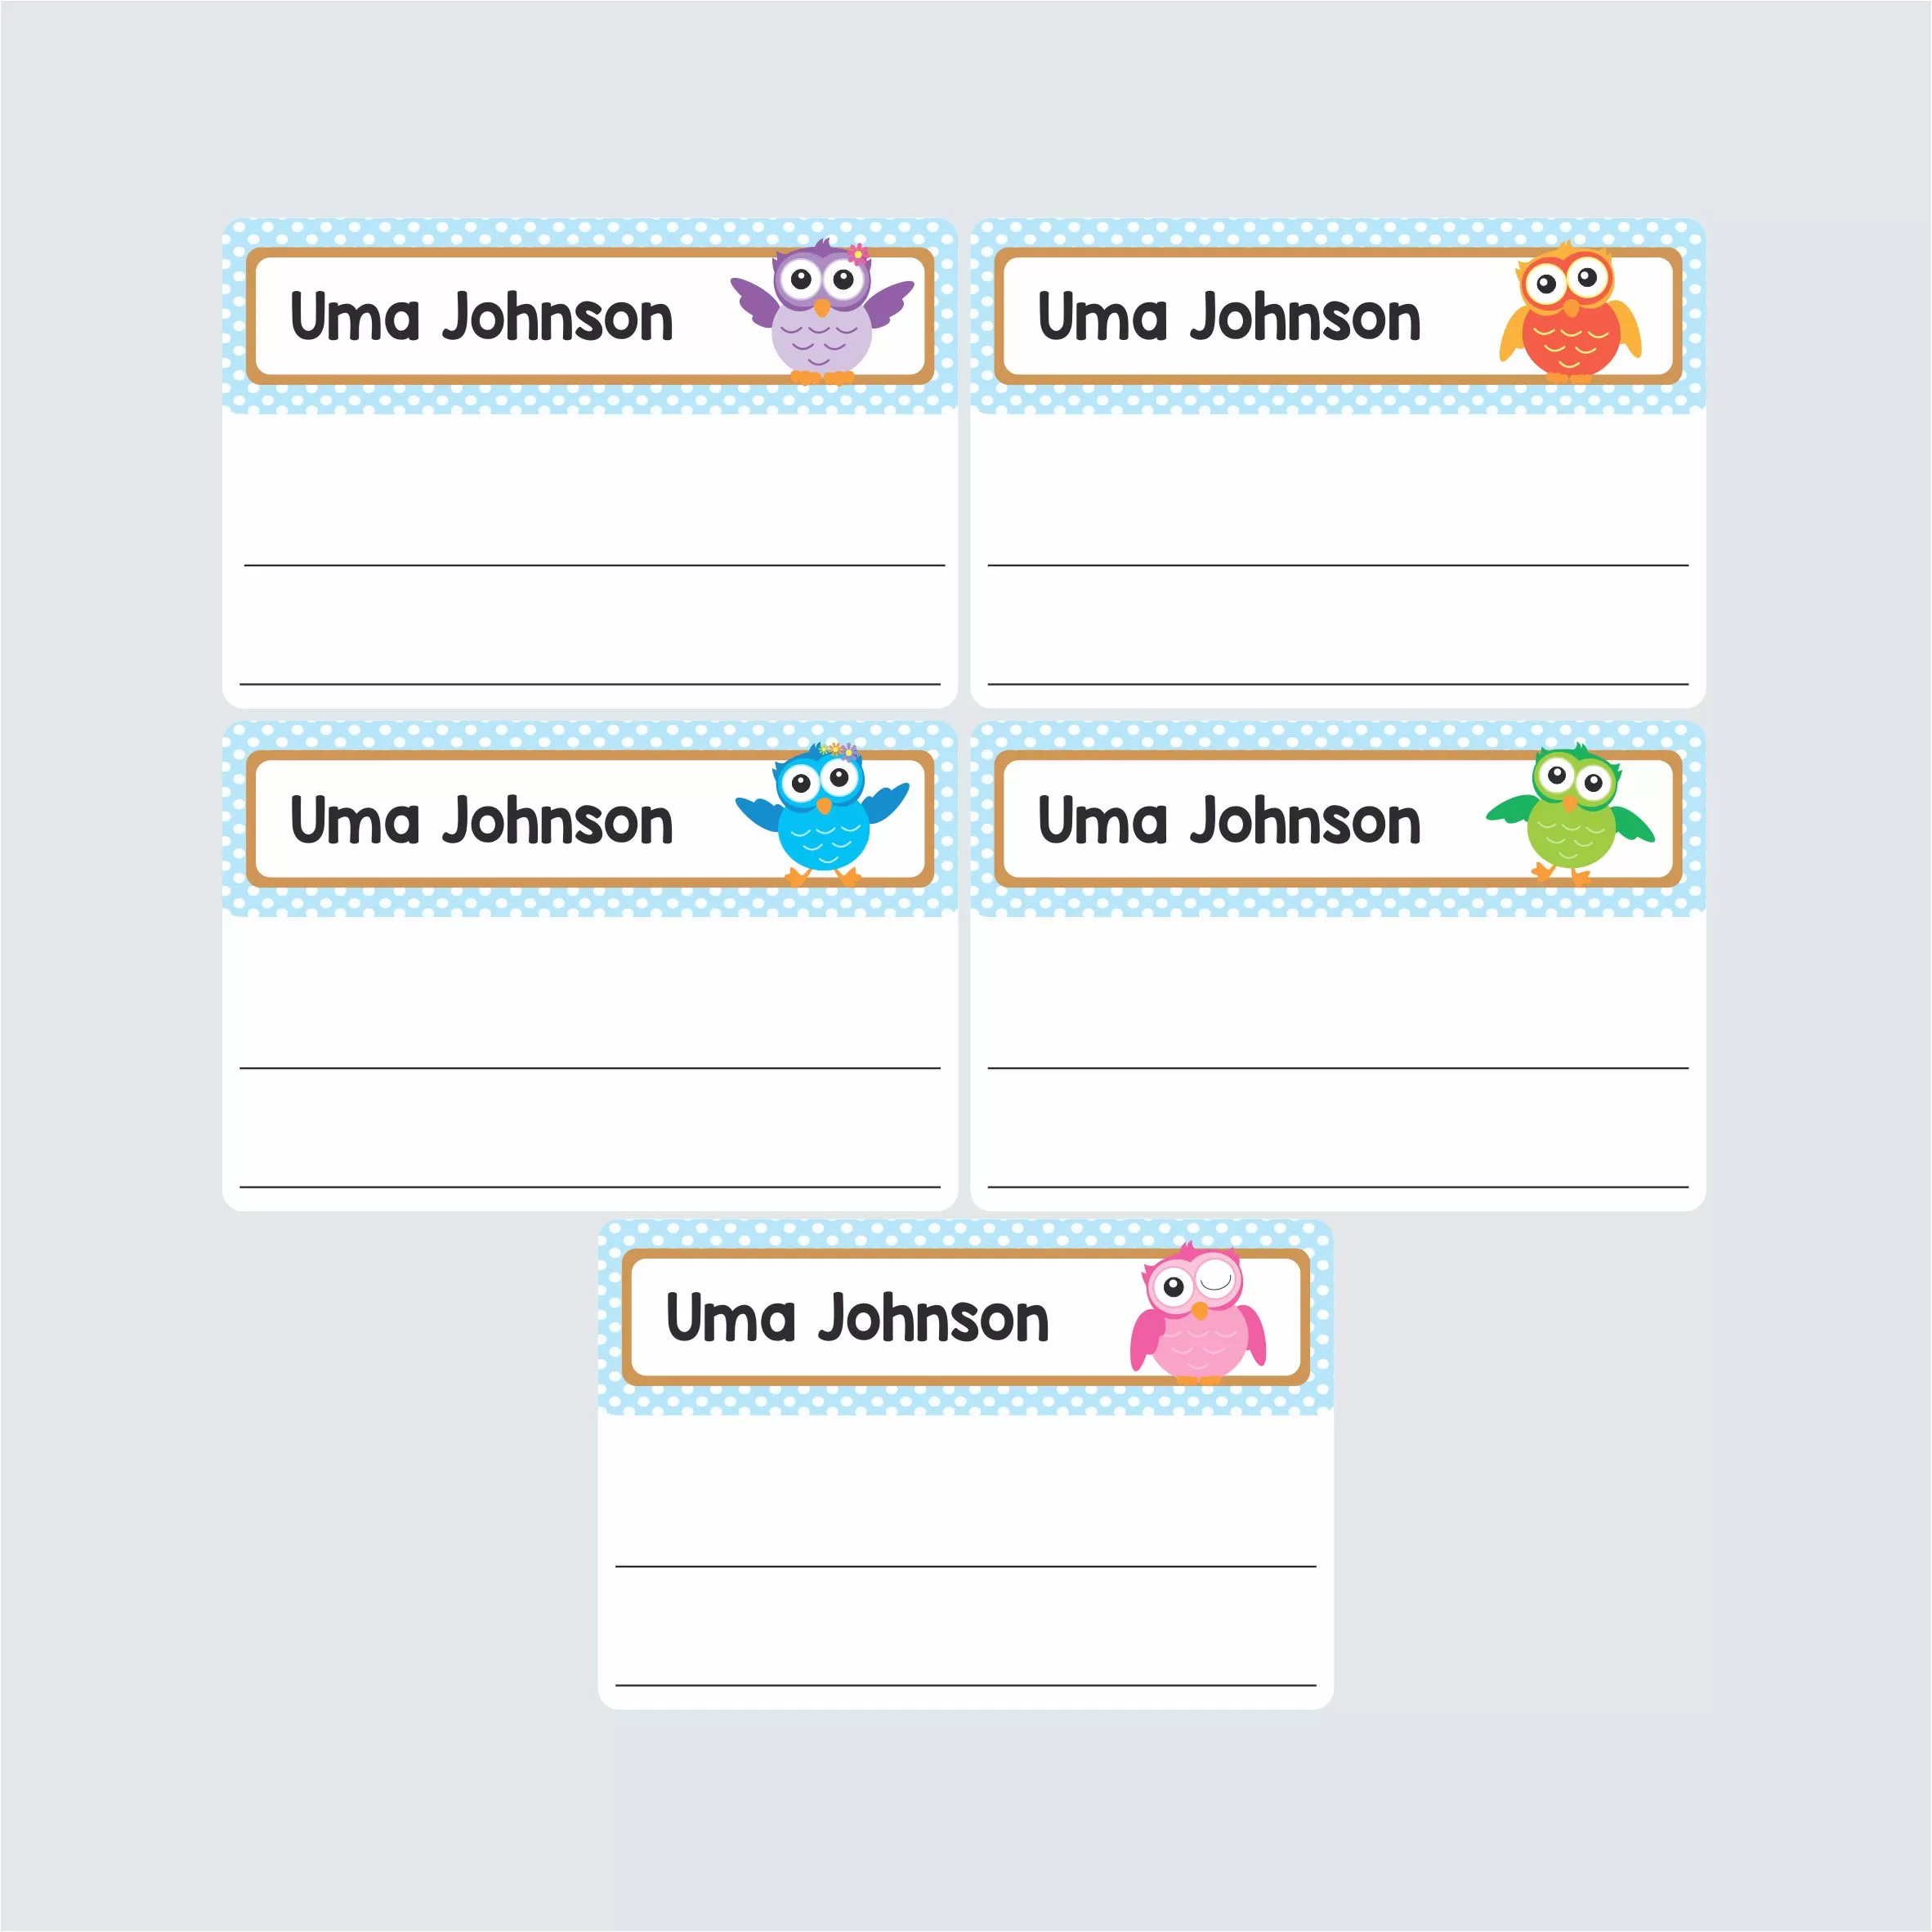The width and height of the screenshot is (1932, 1932).
Task: Click first writing line on blue owl label
Action: click(590, 1068)
